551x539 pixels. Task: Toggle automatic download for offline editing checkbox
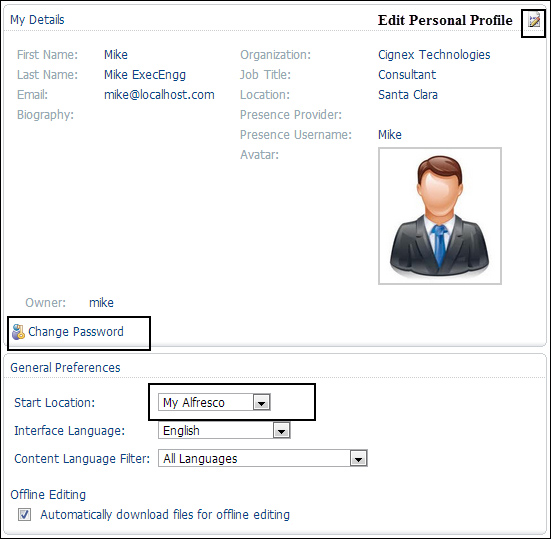pos(24,515)
